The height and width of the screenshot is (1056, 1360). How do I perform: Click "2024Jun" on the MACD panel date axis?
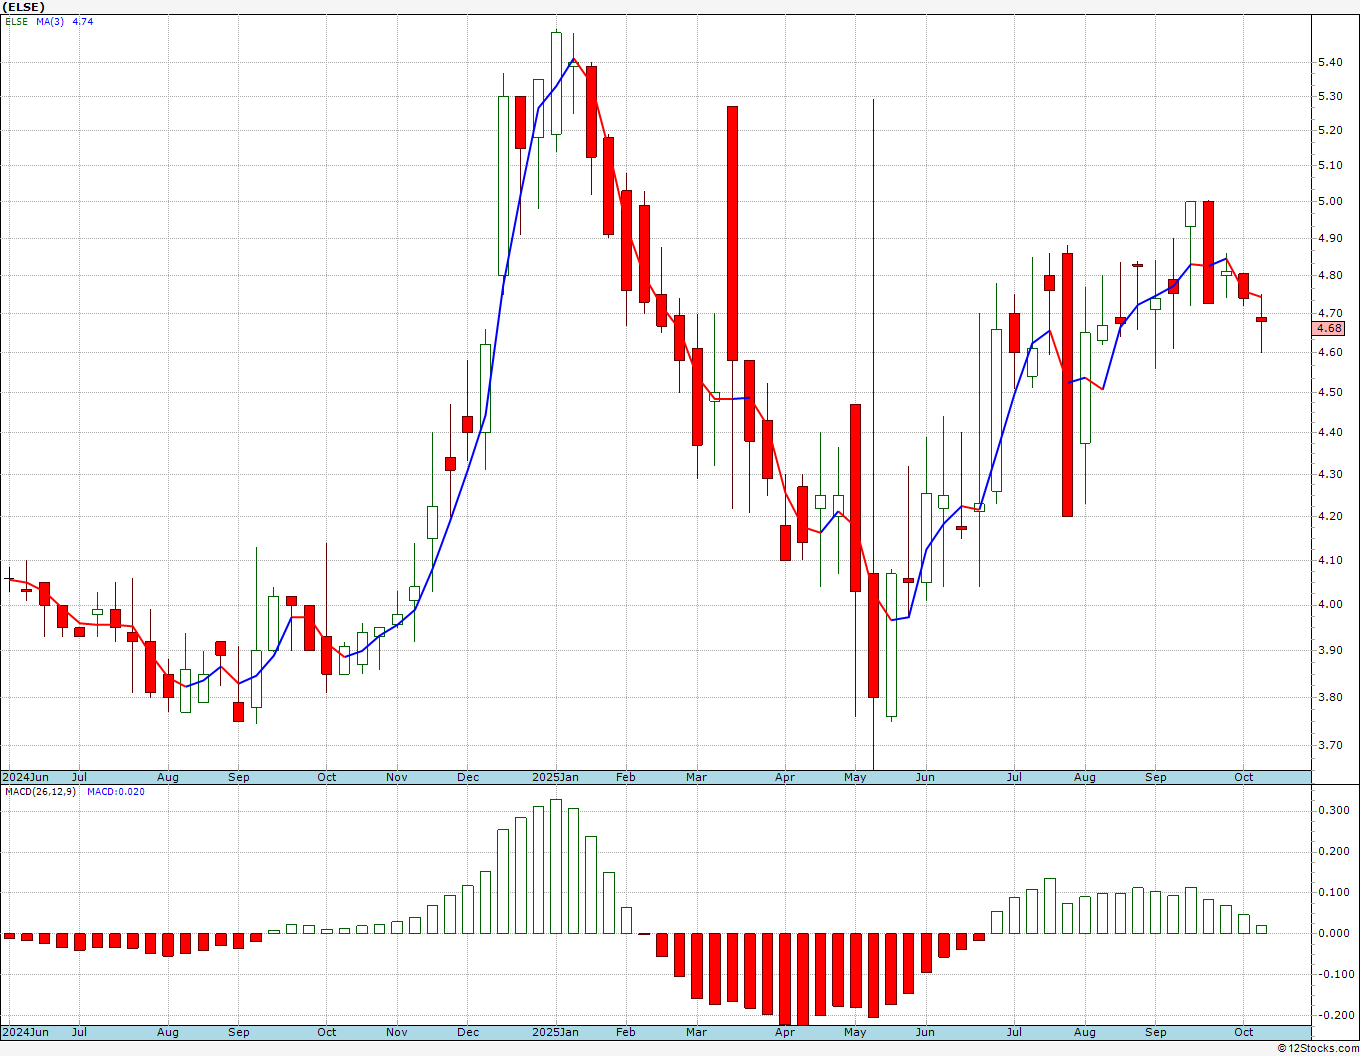click(25, 1032)
